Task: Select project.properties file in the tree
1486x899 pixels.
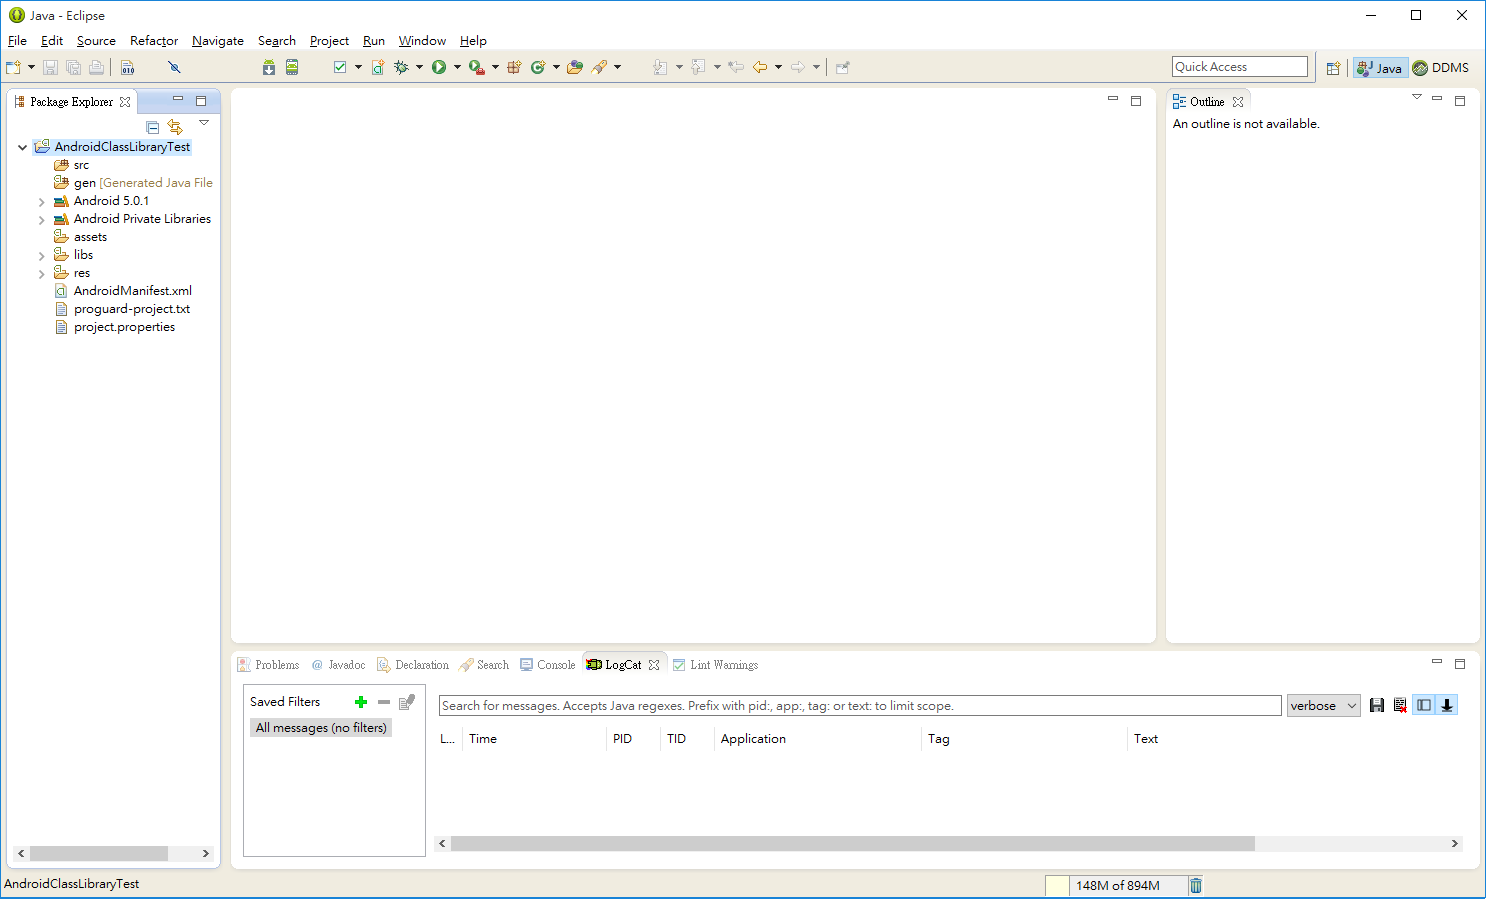Action: tap(115, 327)
